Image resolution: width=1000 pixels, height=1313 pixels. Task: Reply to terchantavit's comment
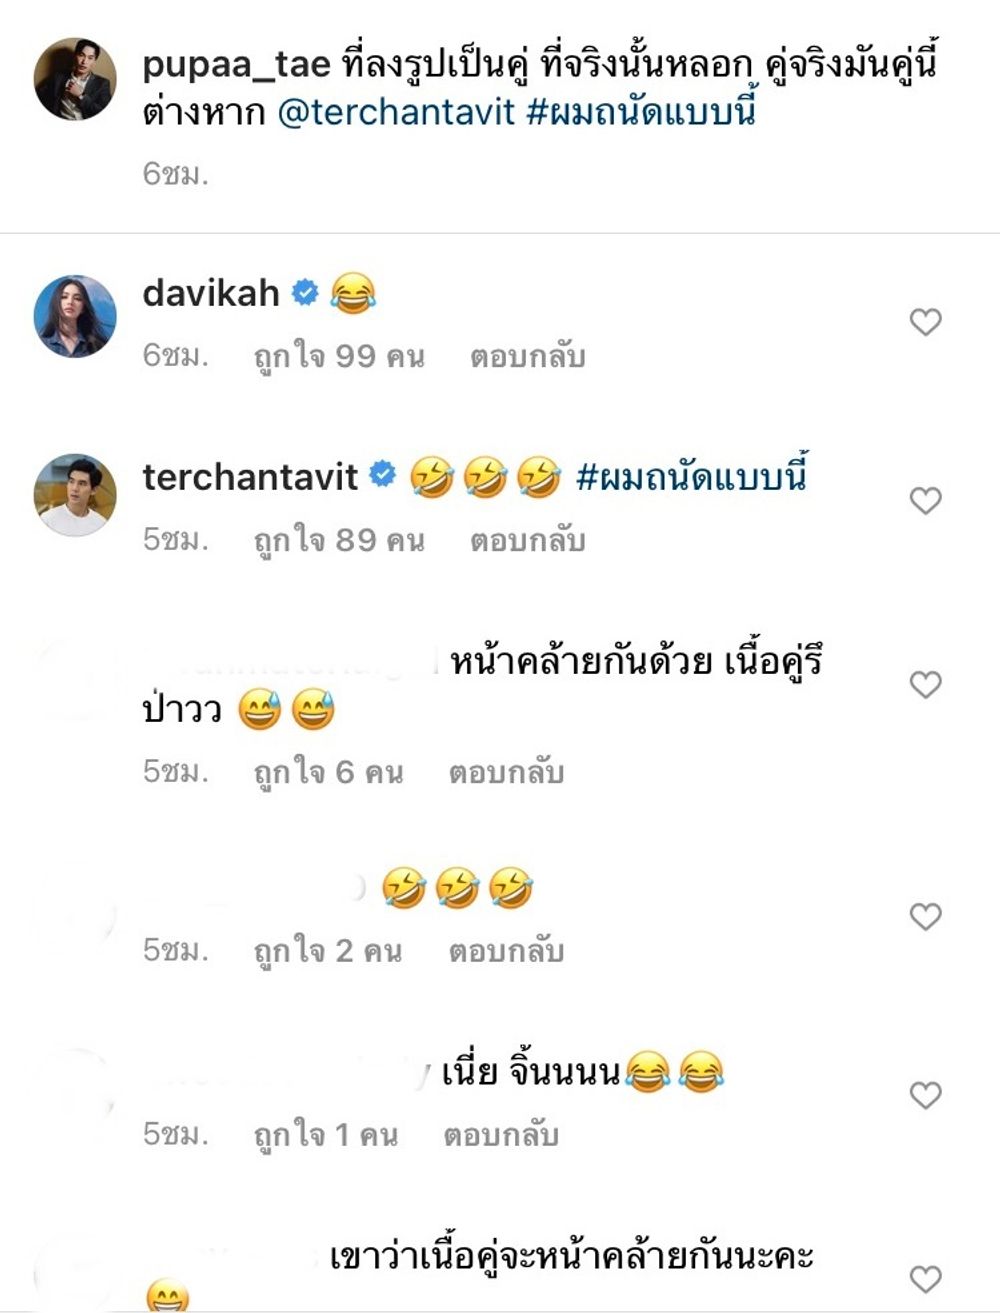coord(527,540)
